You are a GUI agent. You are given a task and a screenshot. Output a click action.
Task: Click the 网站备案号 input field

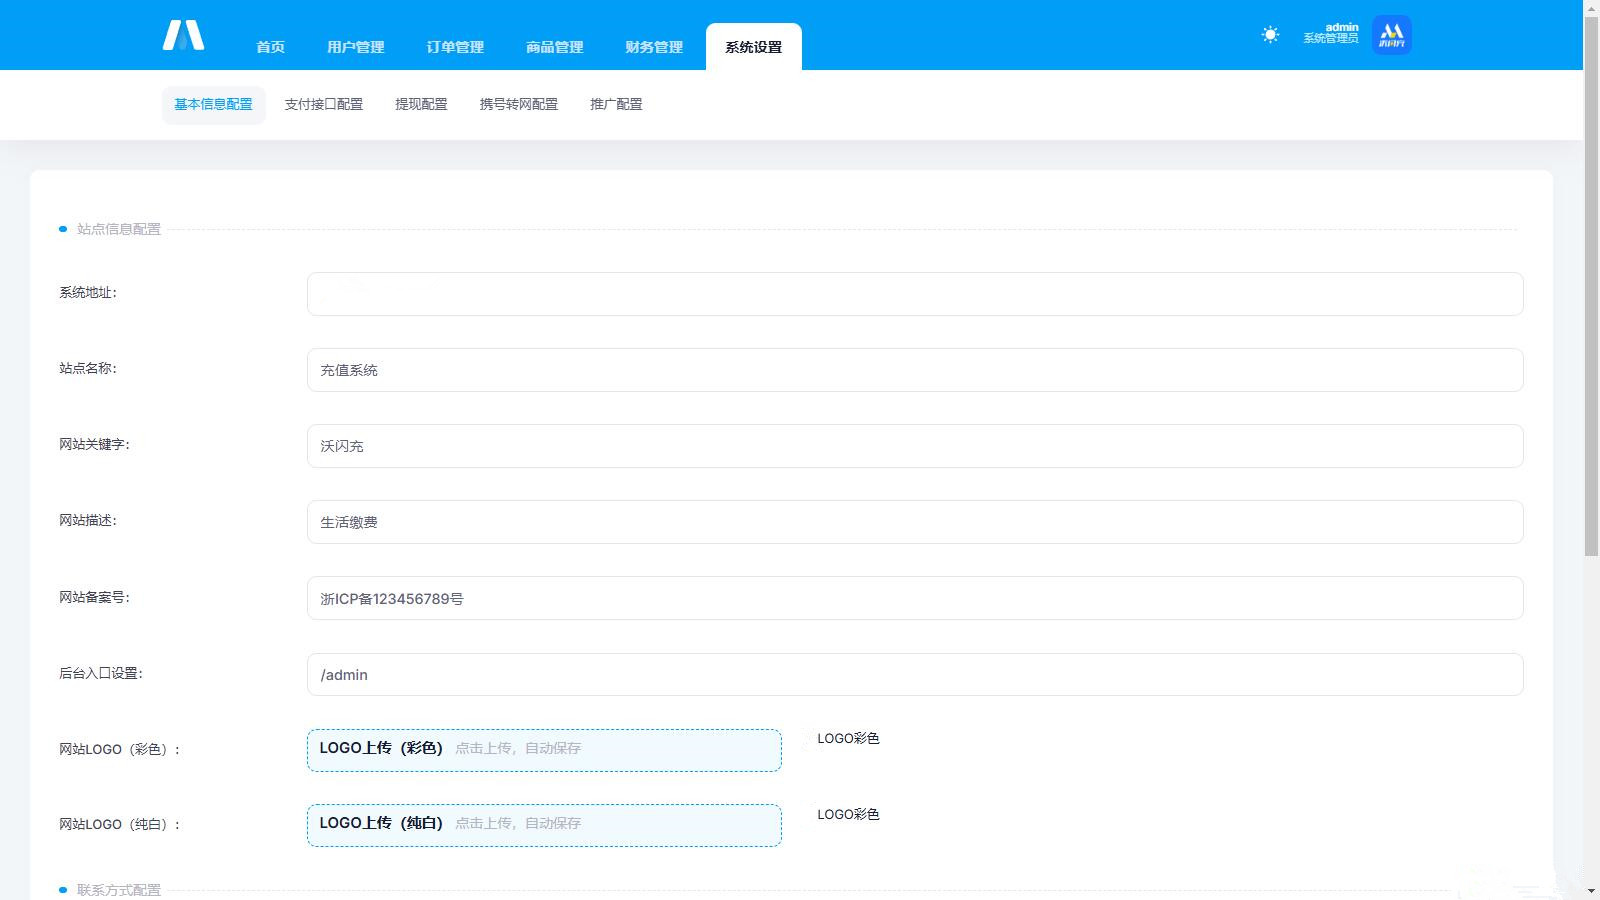point(914,598)
